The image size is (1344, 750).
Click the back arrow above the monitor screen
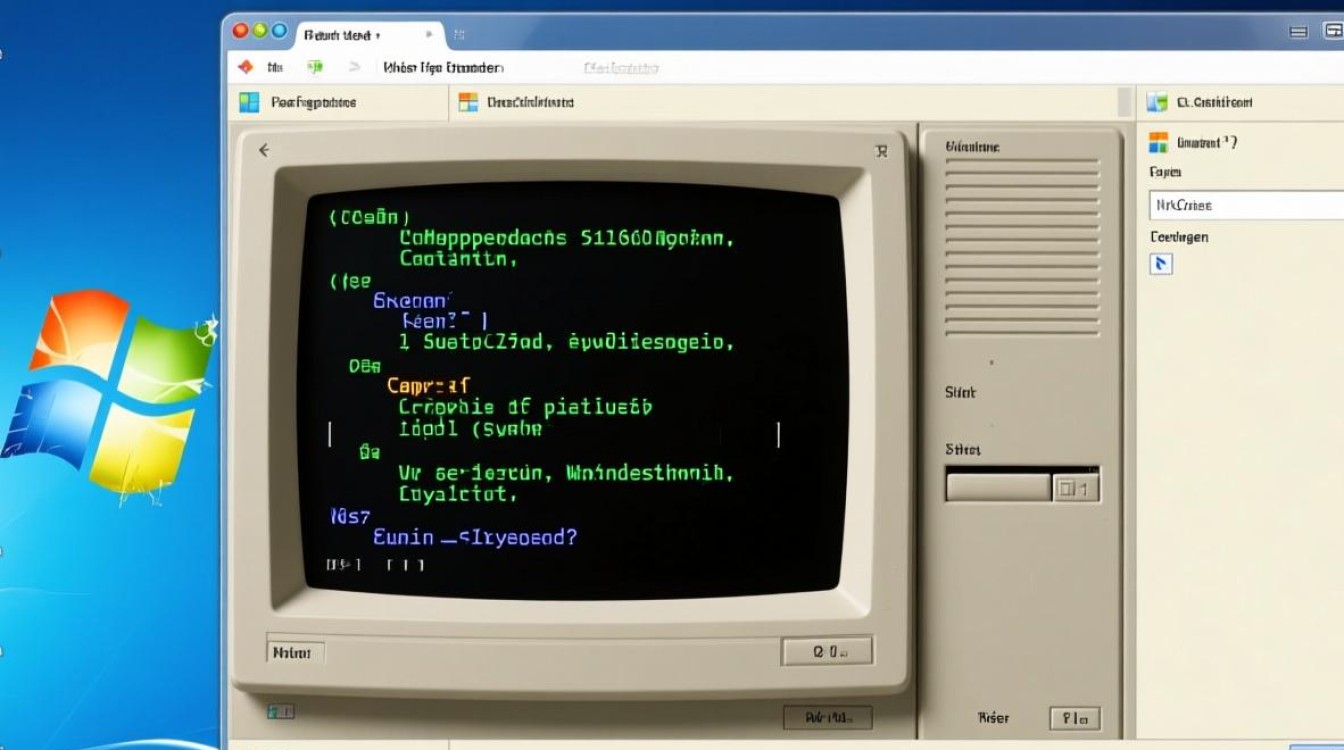click(x=264, y=150)
